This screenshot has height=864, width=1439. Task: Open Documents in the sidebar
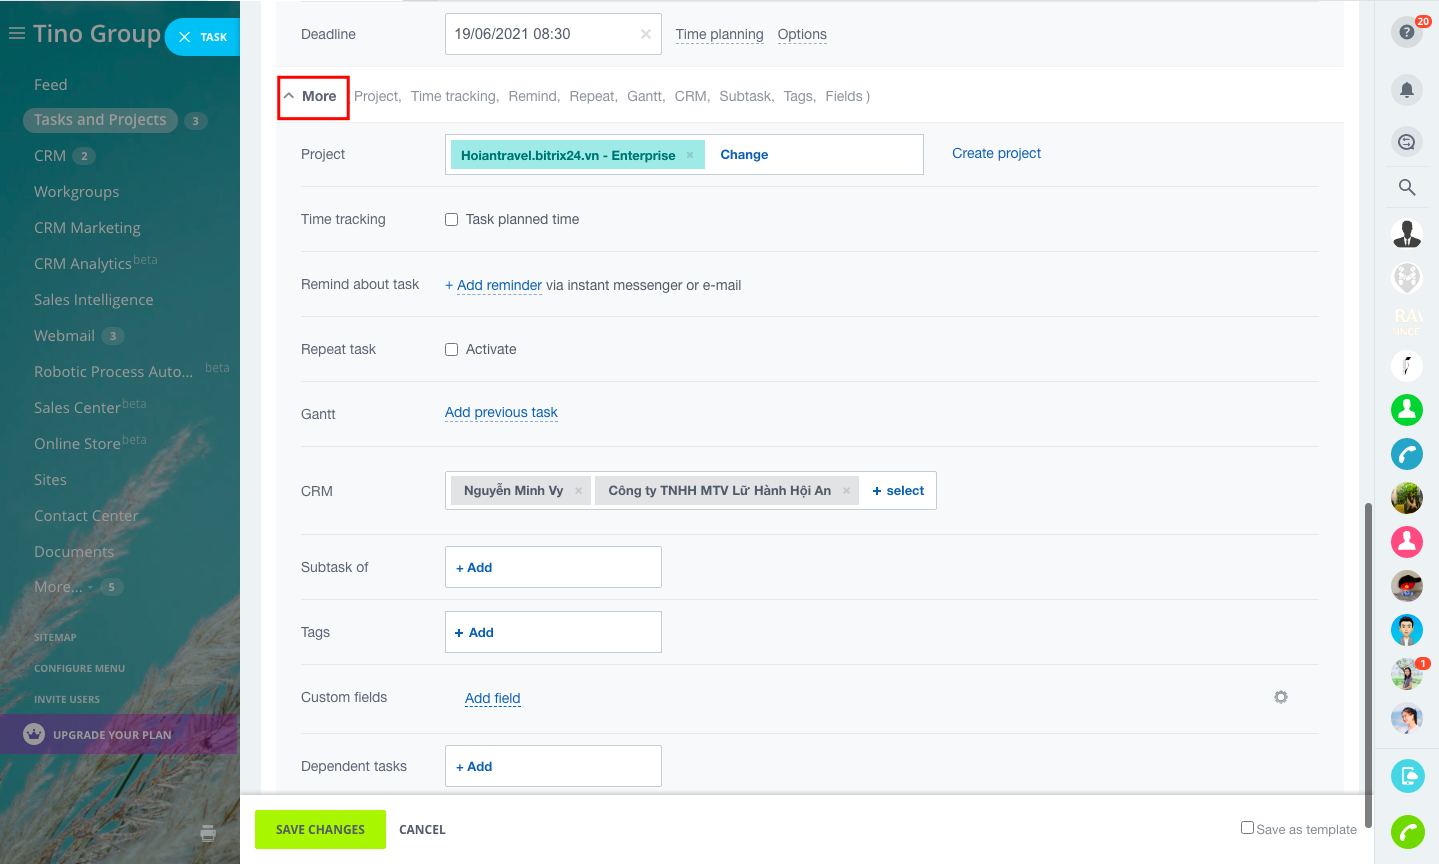74,552
